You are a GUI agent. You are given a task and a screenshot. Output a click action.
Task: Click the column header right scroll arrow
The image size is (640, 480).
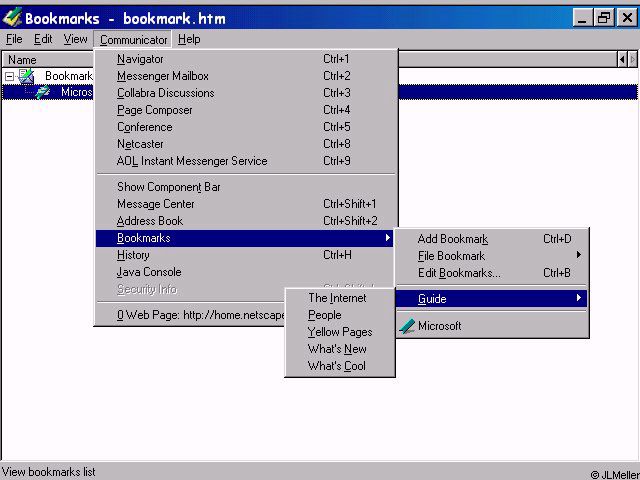coord(632,60)
